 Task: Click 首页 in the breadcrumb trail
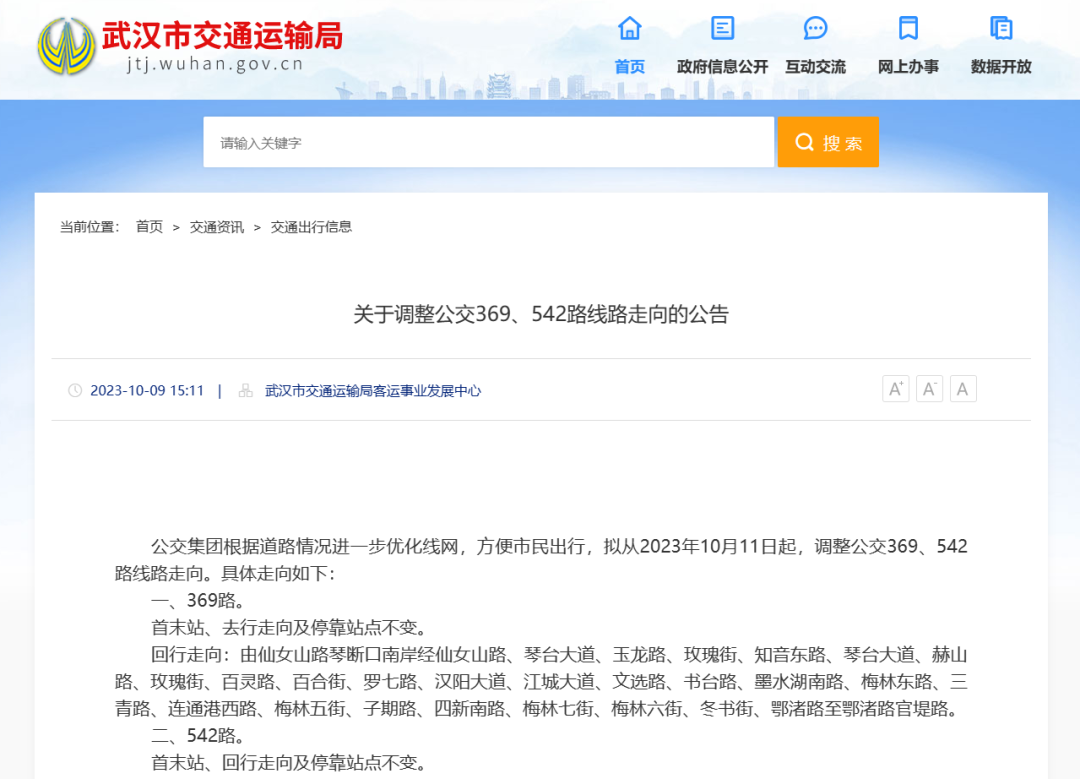coord(149,227)
